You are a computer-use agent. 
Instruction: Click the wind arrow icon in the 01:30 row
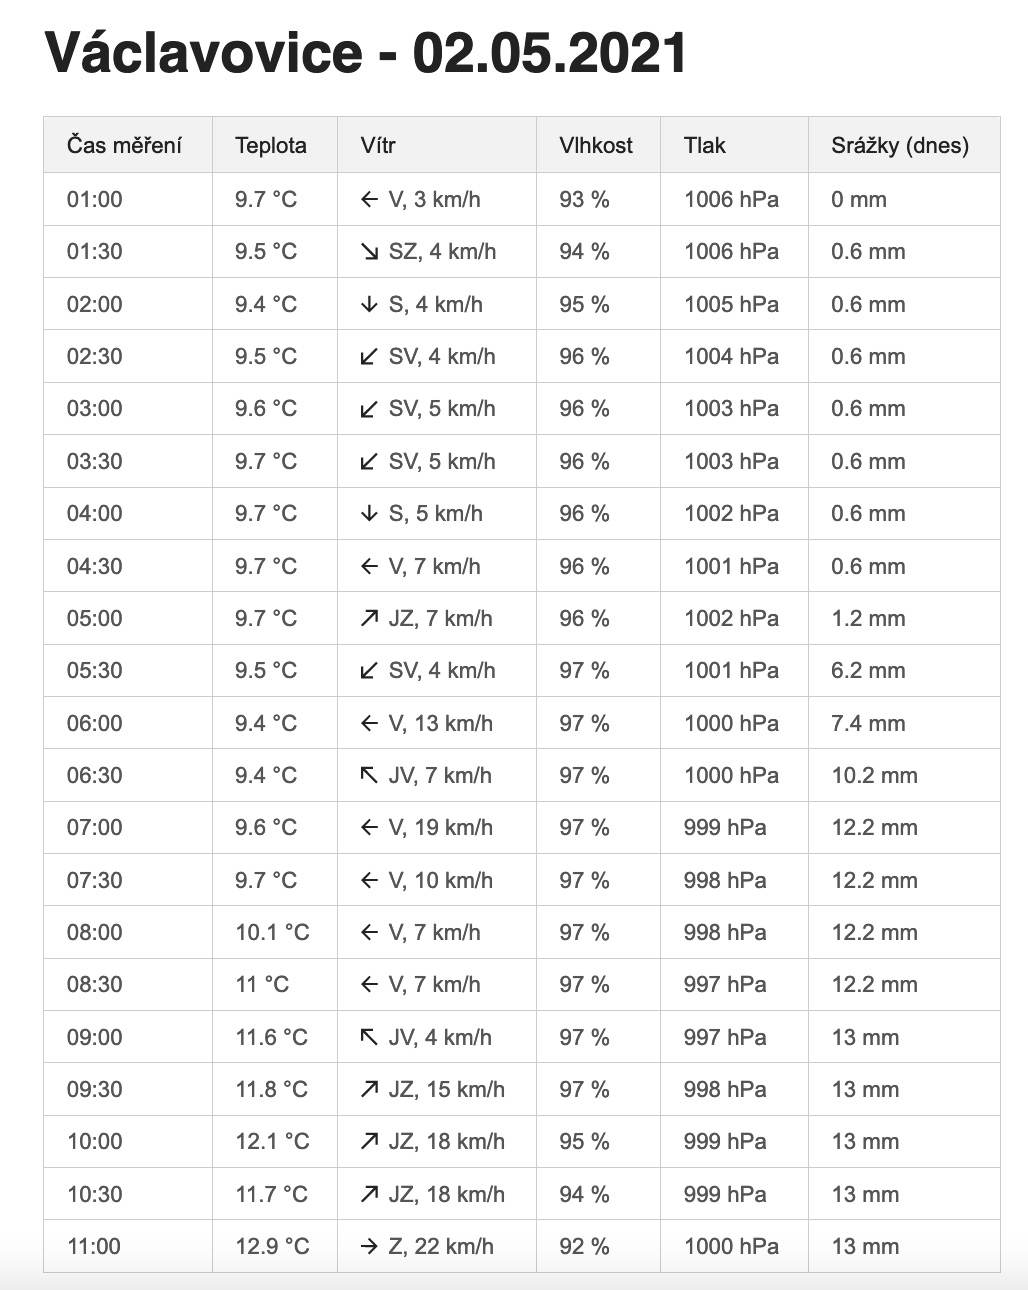coord(370,252)
